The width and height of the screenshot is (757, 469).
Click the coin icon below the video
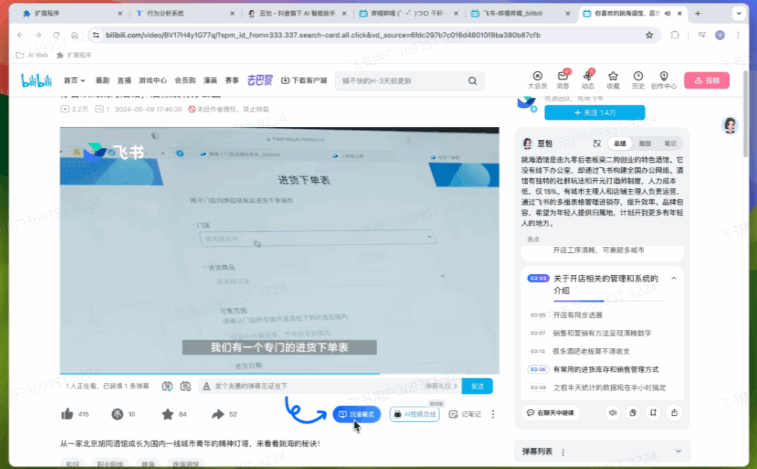117,414
